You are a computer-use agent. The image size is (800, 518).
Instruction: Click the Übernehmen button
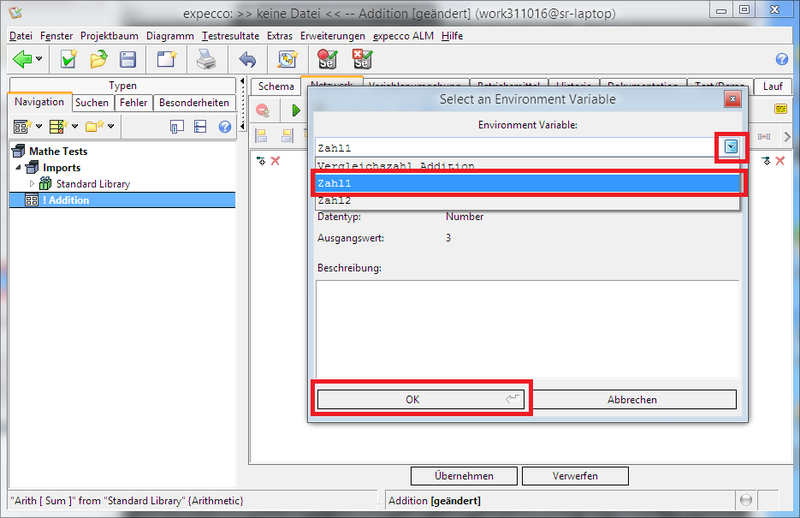(464, 476)
